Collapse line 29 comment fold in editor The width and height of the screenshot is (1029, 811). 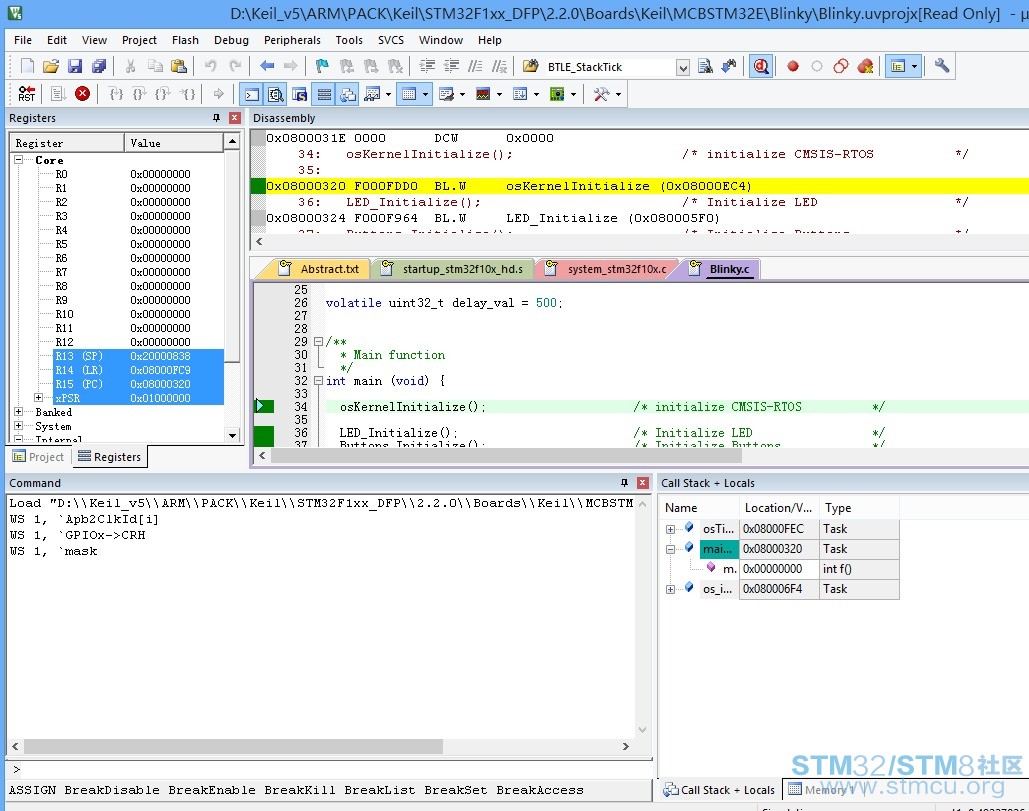(x=318, y=341)
